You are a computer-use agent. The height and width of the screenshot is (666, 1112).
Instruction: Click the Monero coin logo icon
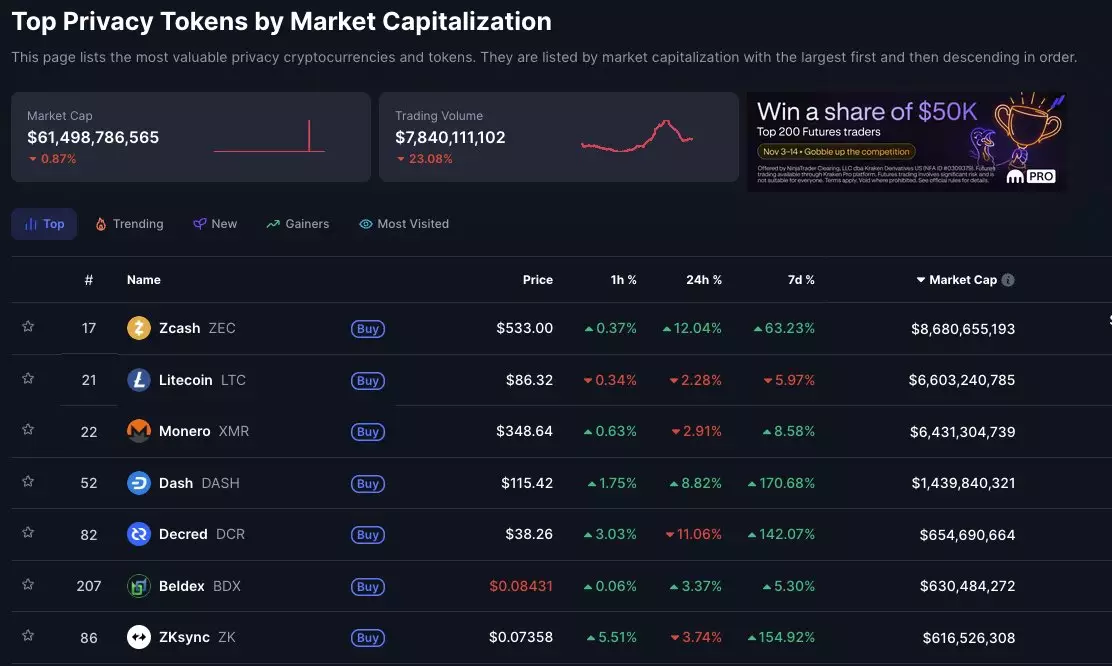[139, 431]
